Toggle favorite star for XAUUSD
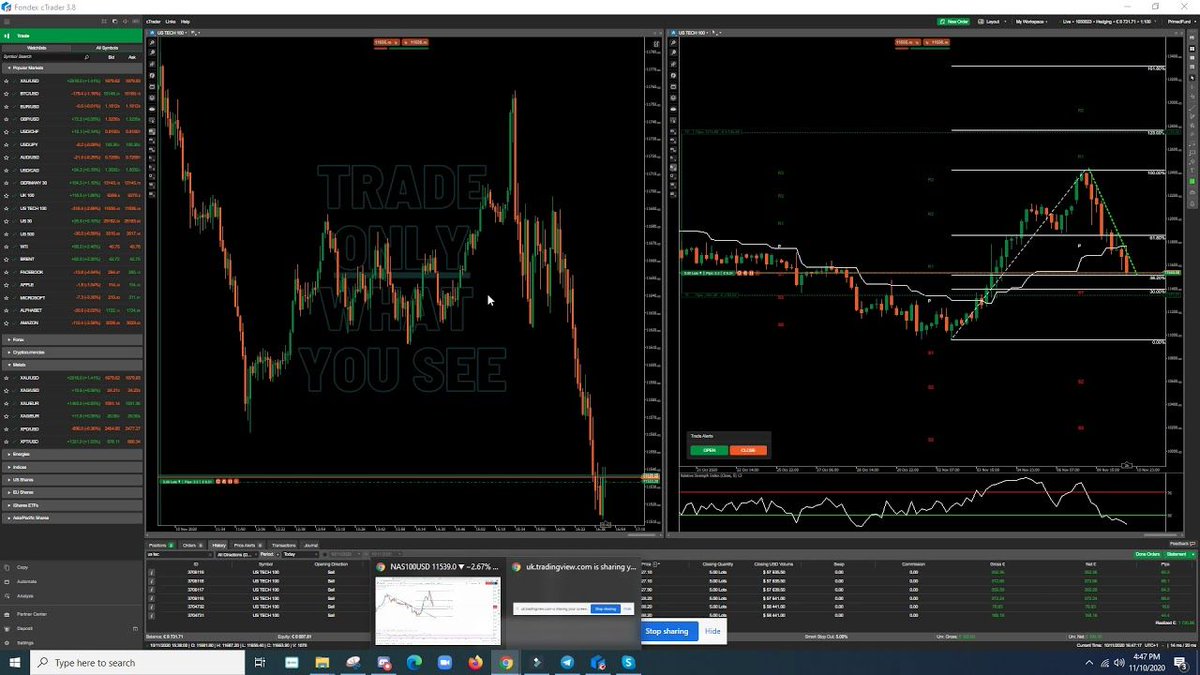The width and height of the screenshot is (1200, 675). [x=6, y=80]
